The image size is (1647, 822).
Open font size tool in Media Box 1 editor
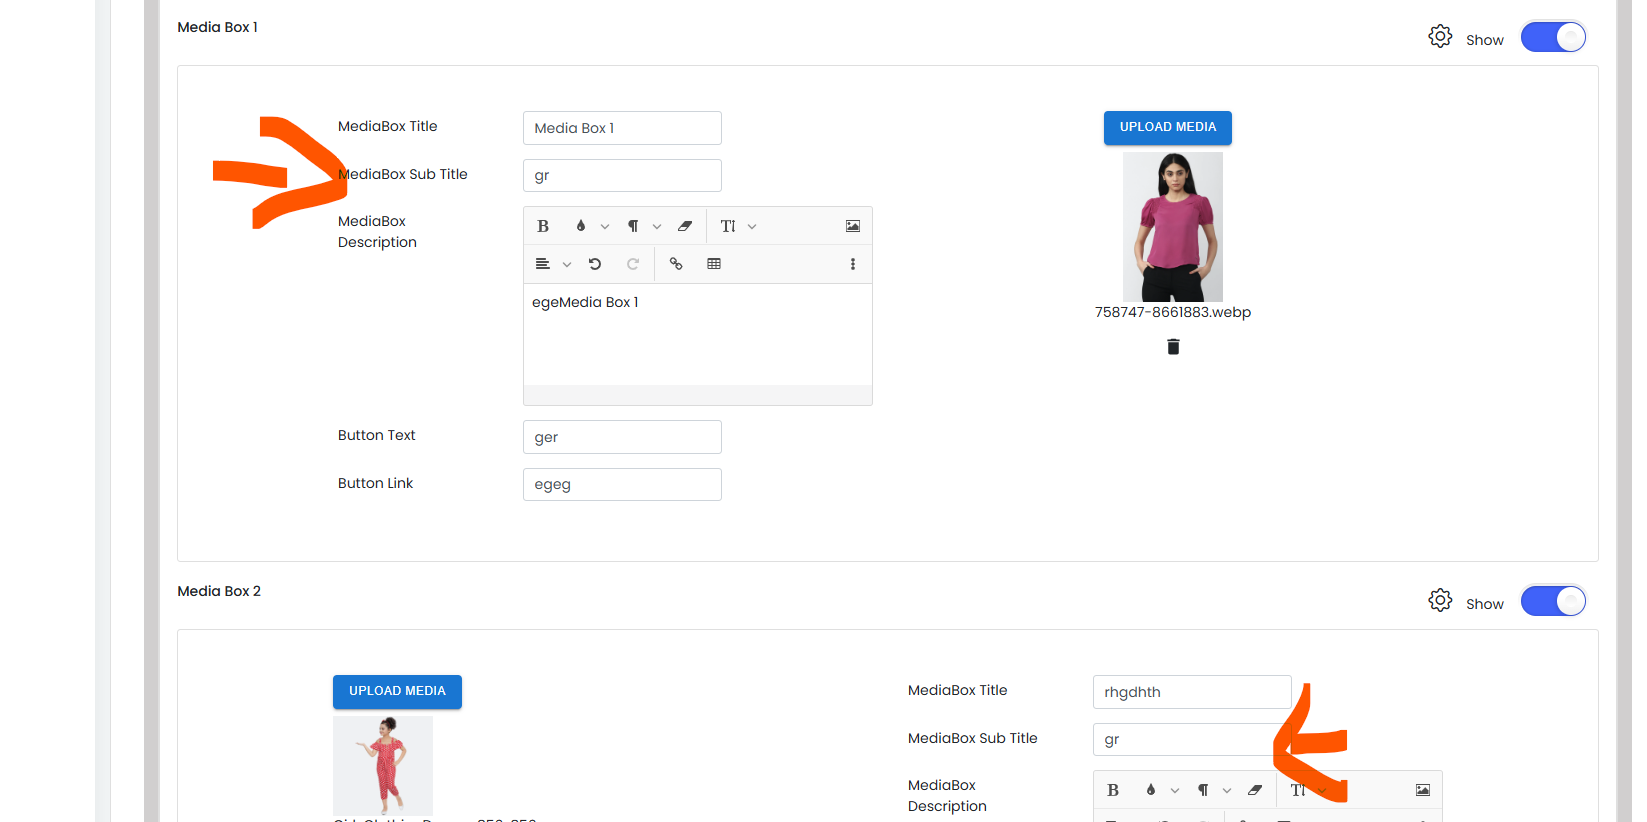(x=728, y=226)
